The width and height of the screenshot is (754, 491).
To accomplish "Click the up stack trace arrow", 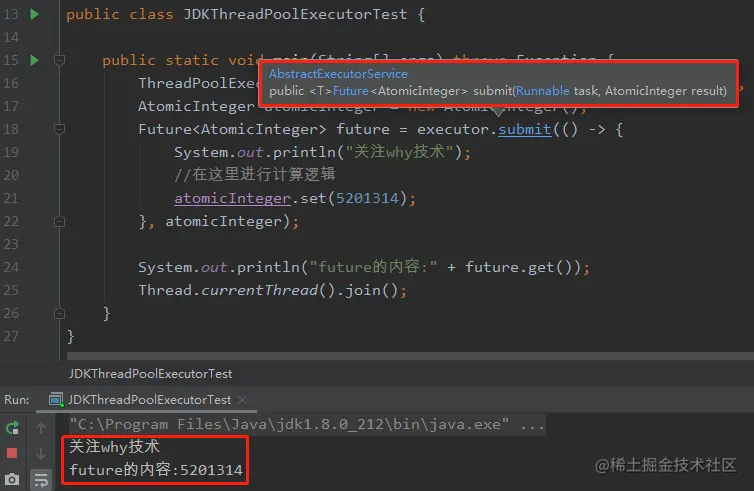I will pos(41,428).
